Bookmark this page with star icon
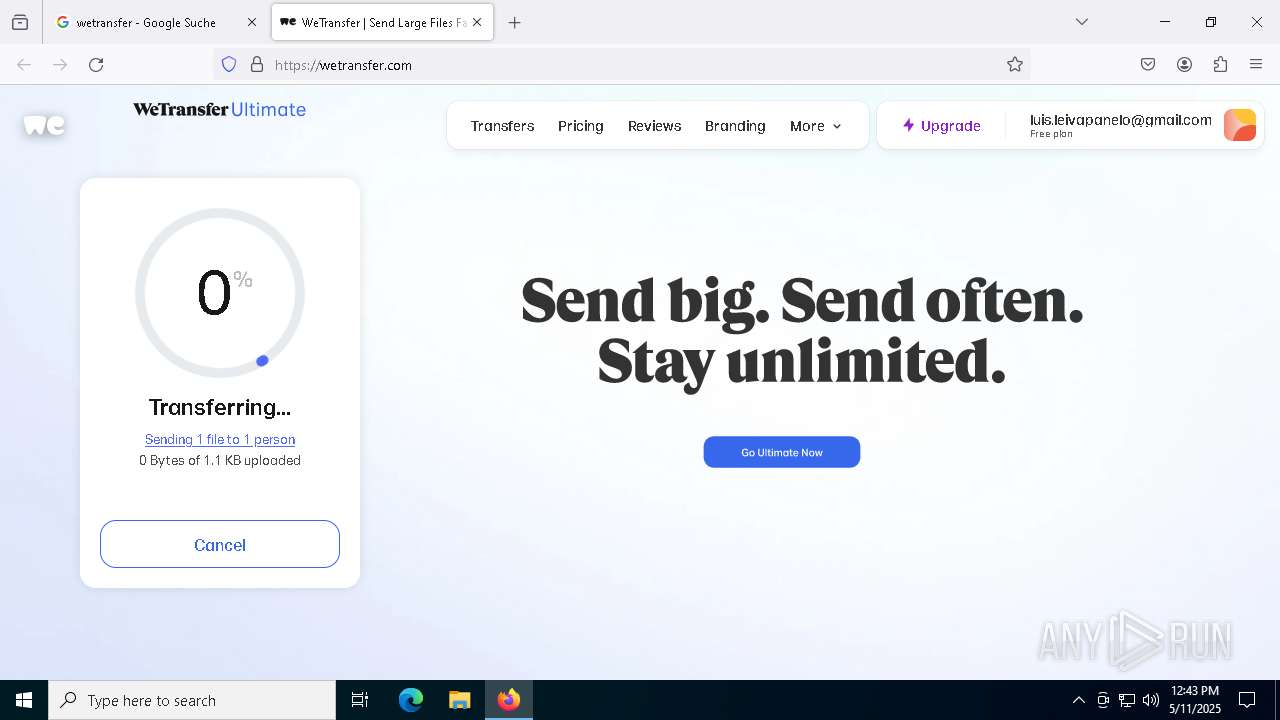Image resolution: width=1280 pixels, height=720 pixels. [1015, 65]
